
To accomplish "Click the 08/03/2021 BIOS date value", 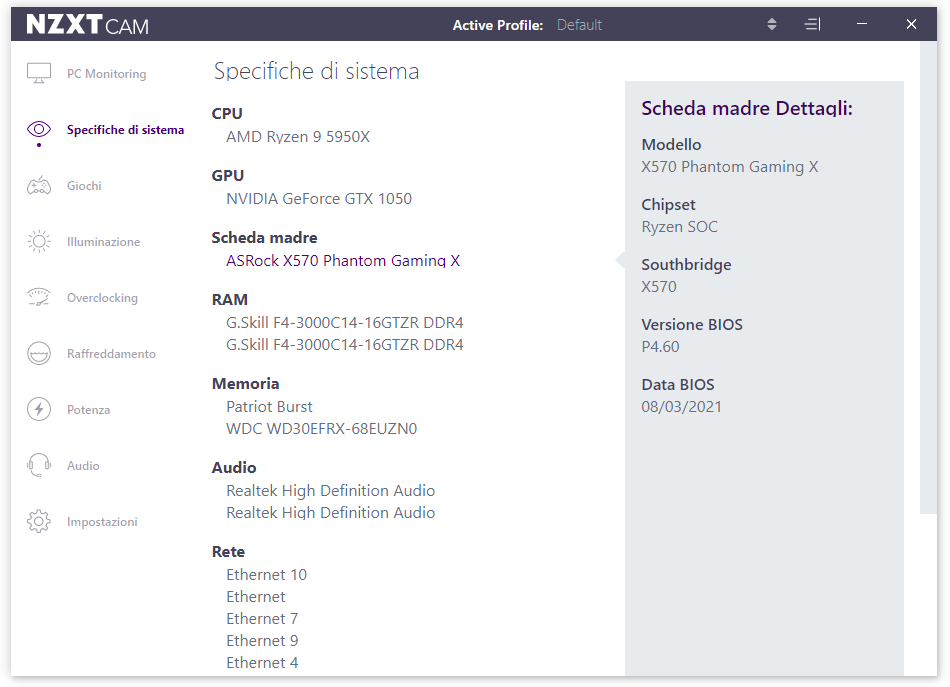I will pos(682,407).
